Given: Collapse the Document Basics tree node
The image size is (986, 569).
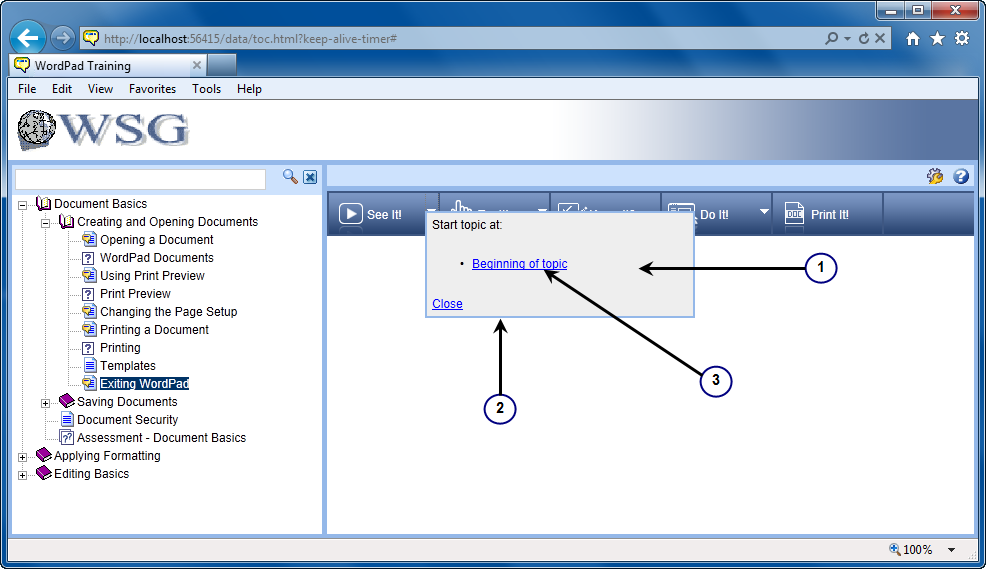Looking at the screenshot, I should coord(23,205).
